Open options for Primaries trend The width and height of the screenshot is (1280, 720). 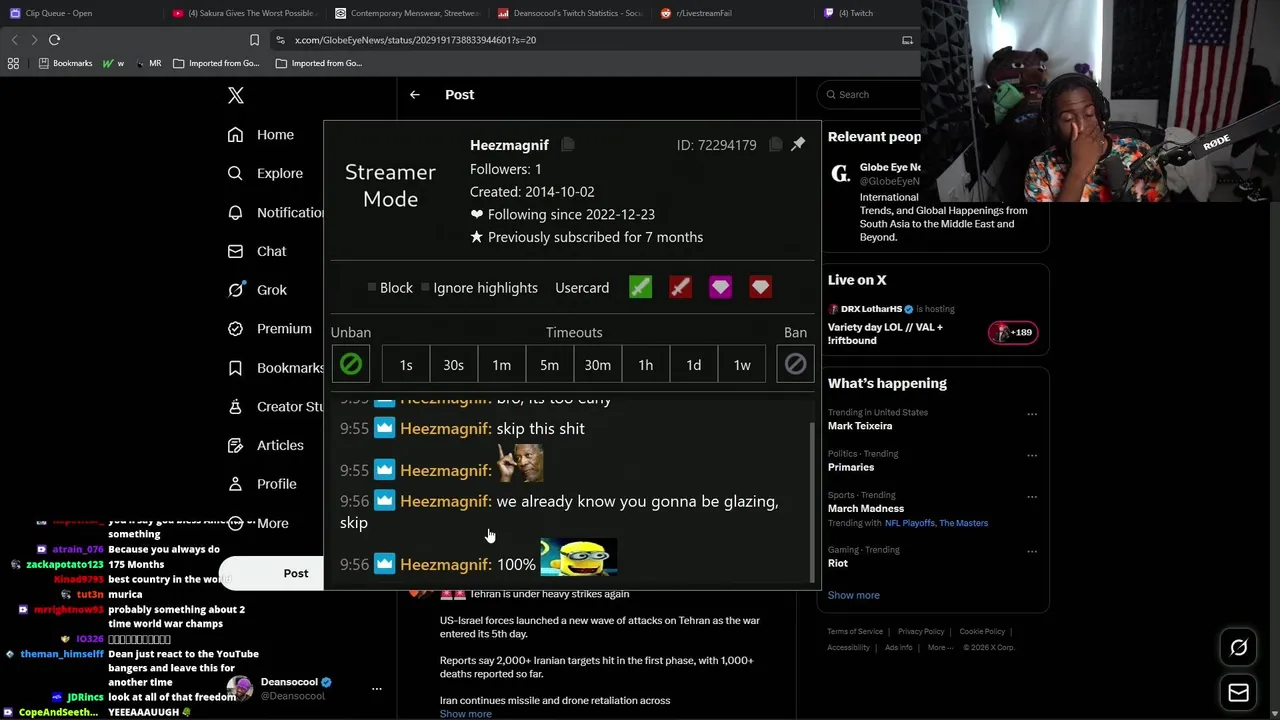pos(1032,455)
